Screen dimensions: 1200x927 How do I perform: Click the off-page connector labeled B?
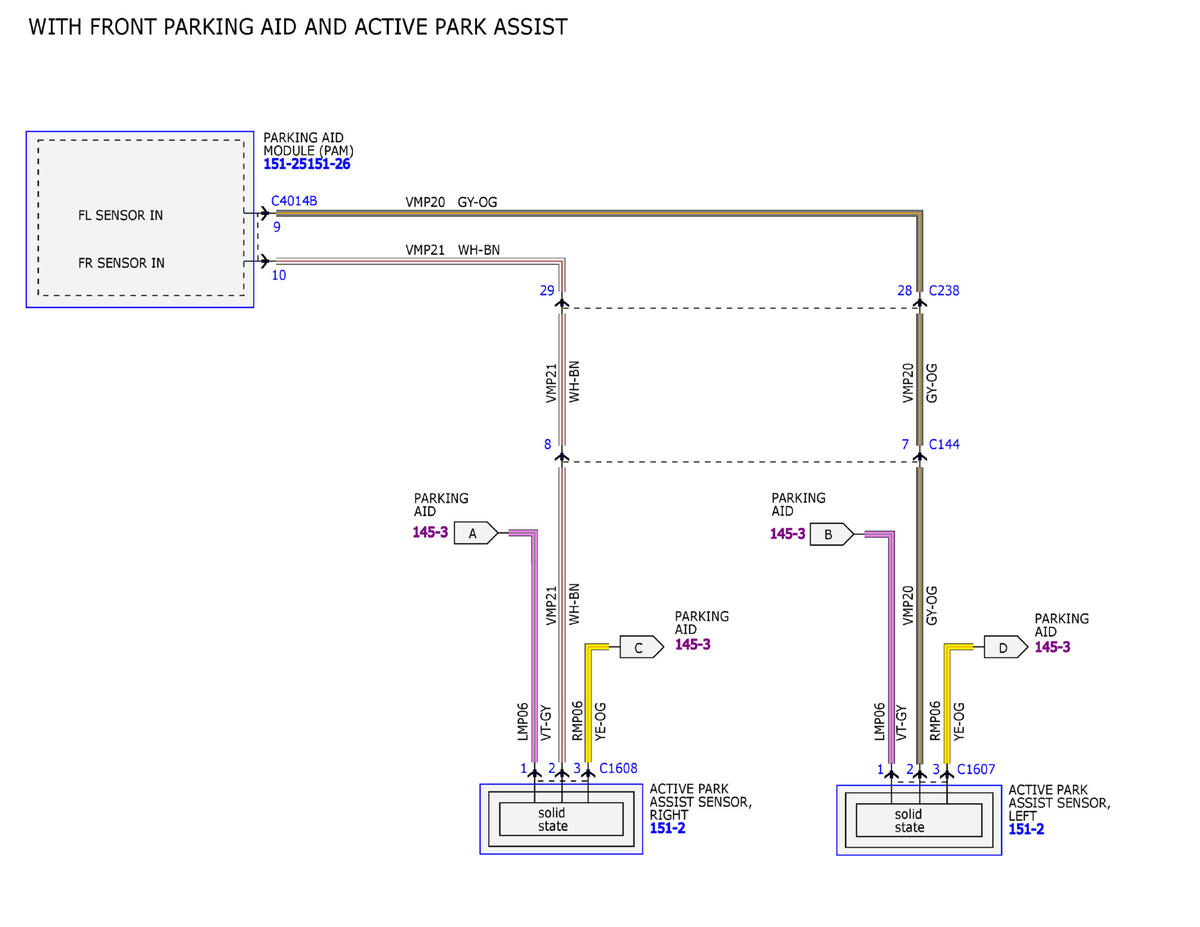832,534
